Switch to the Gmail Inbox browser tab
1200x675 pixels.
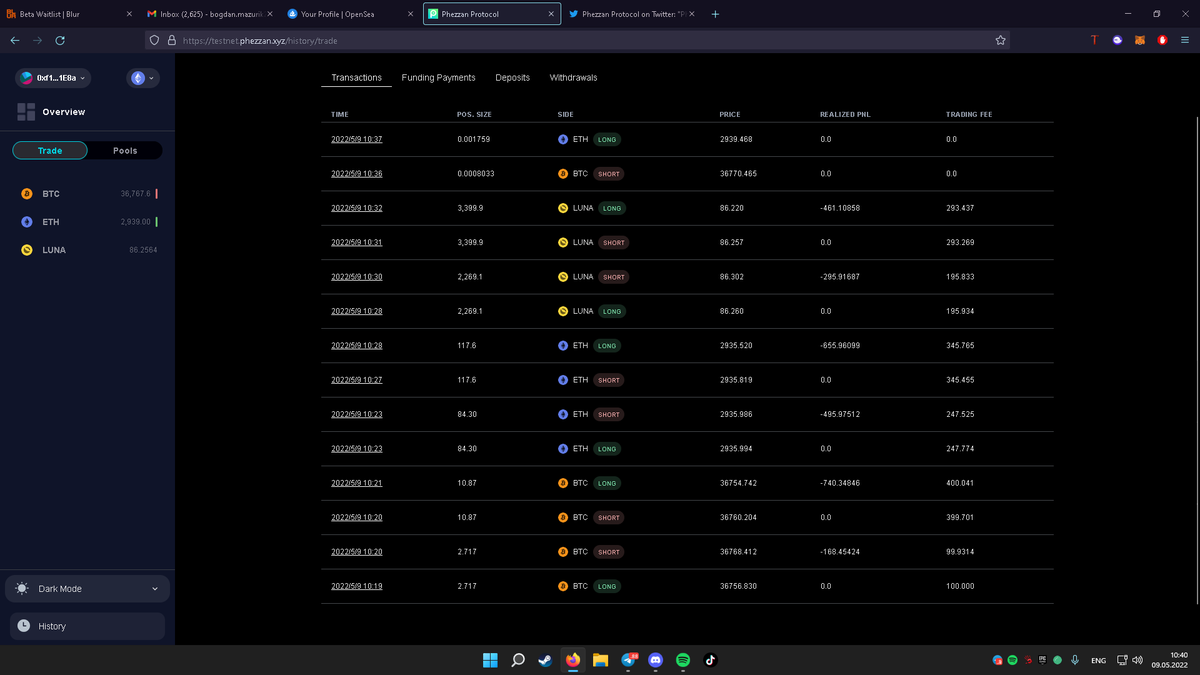click(x=208, y=14)
